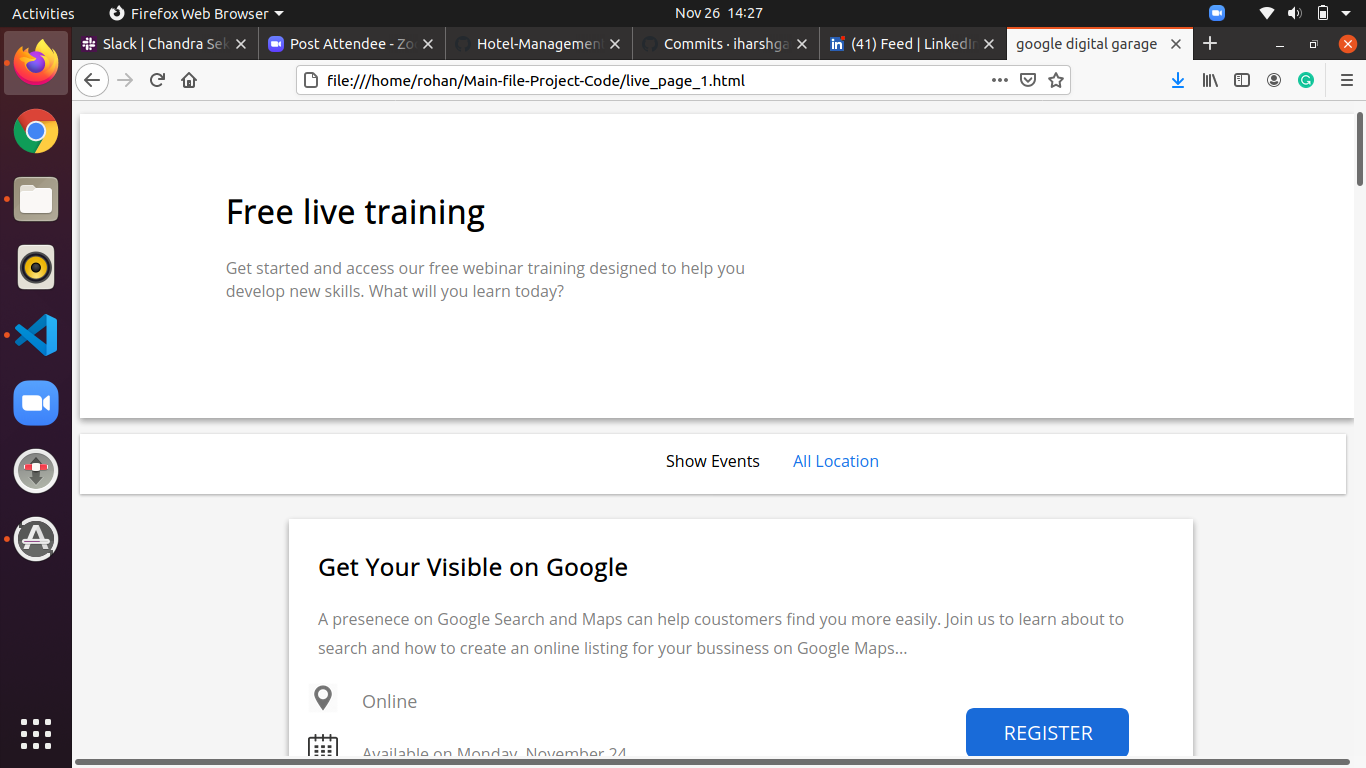This screenshot has width=1366, height=768.
Task: Open page actions three-dot menu
Action: coord(999,80)
